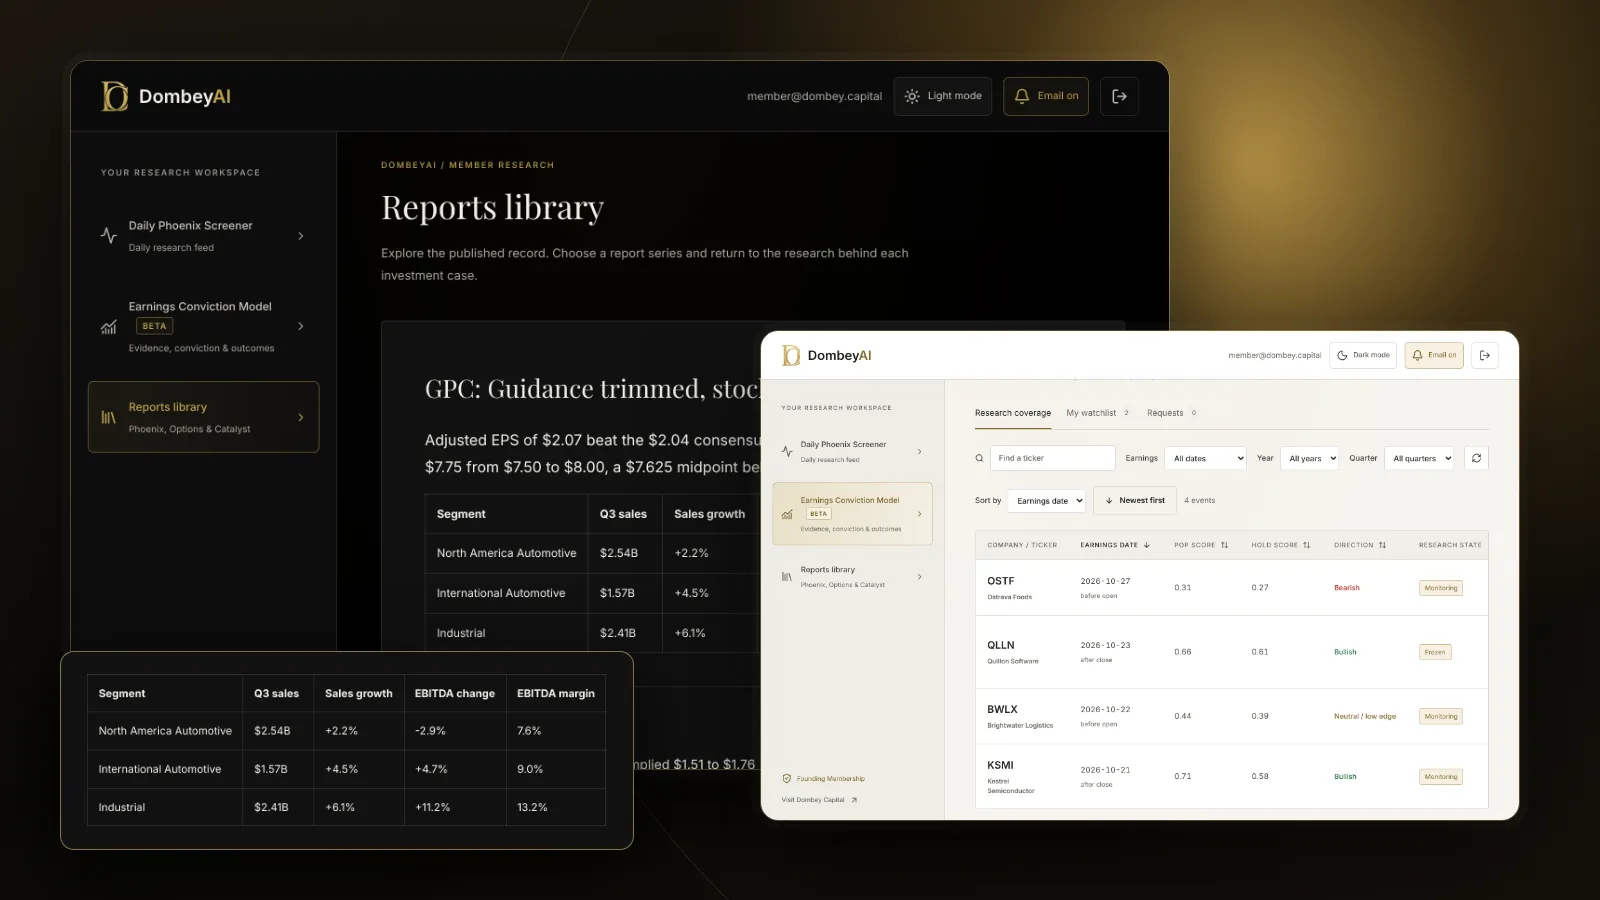Follow the Visit Dombey Capital link
This screenshot has height=900, width=1600.
819,800
